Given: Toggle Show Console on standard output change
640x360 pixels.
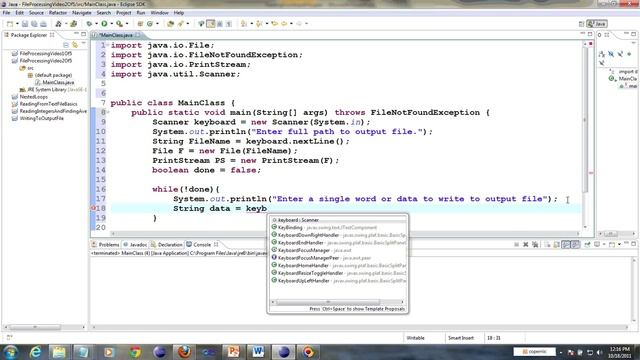Looking at the screenshot, I should (x=566, y=244).
